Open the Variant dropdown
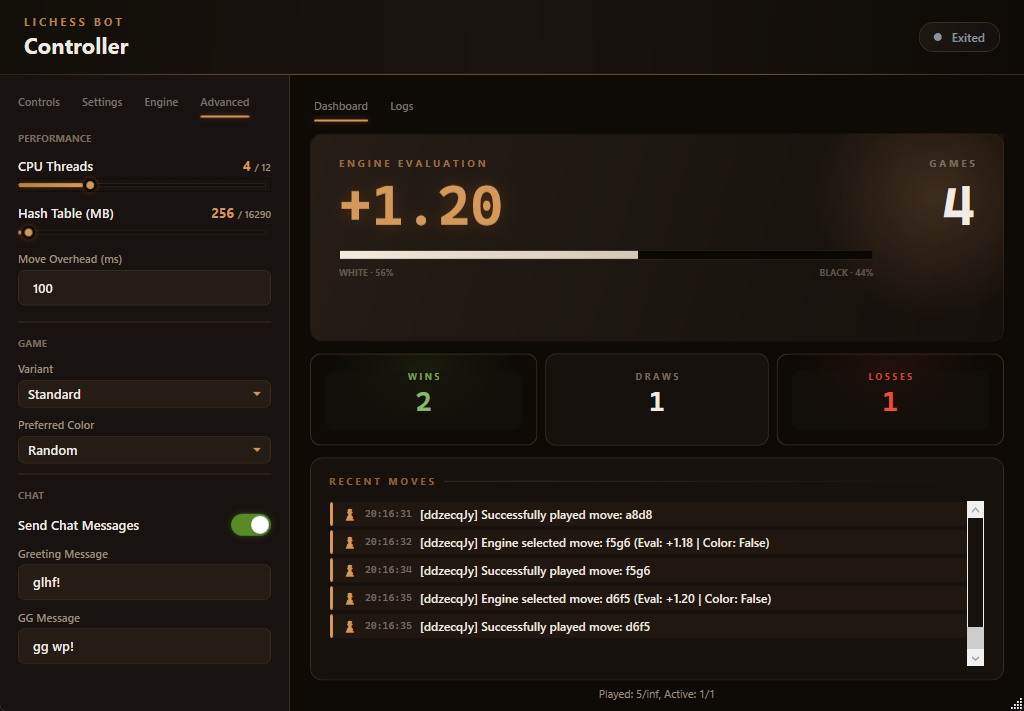The height and width of the screenshot is (711, 1024). pos(144,394)
